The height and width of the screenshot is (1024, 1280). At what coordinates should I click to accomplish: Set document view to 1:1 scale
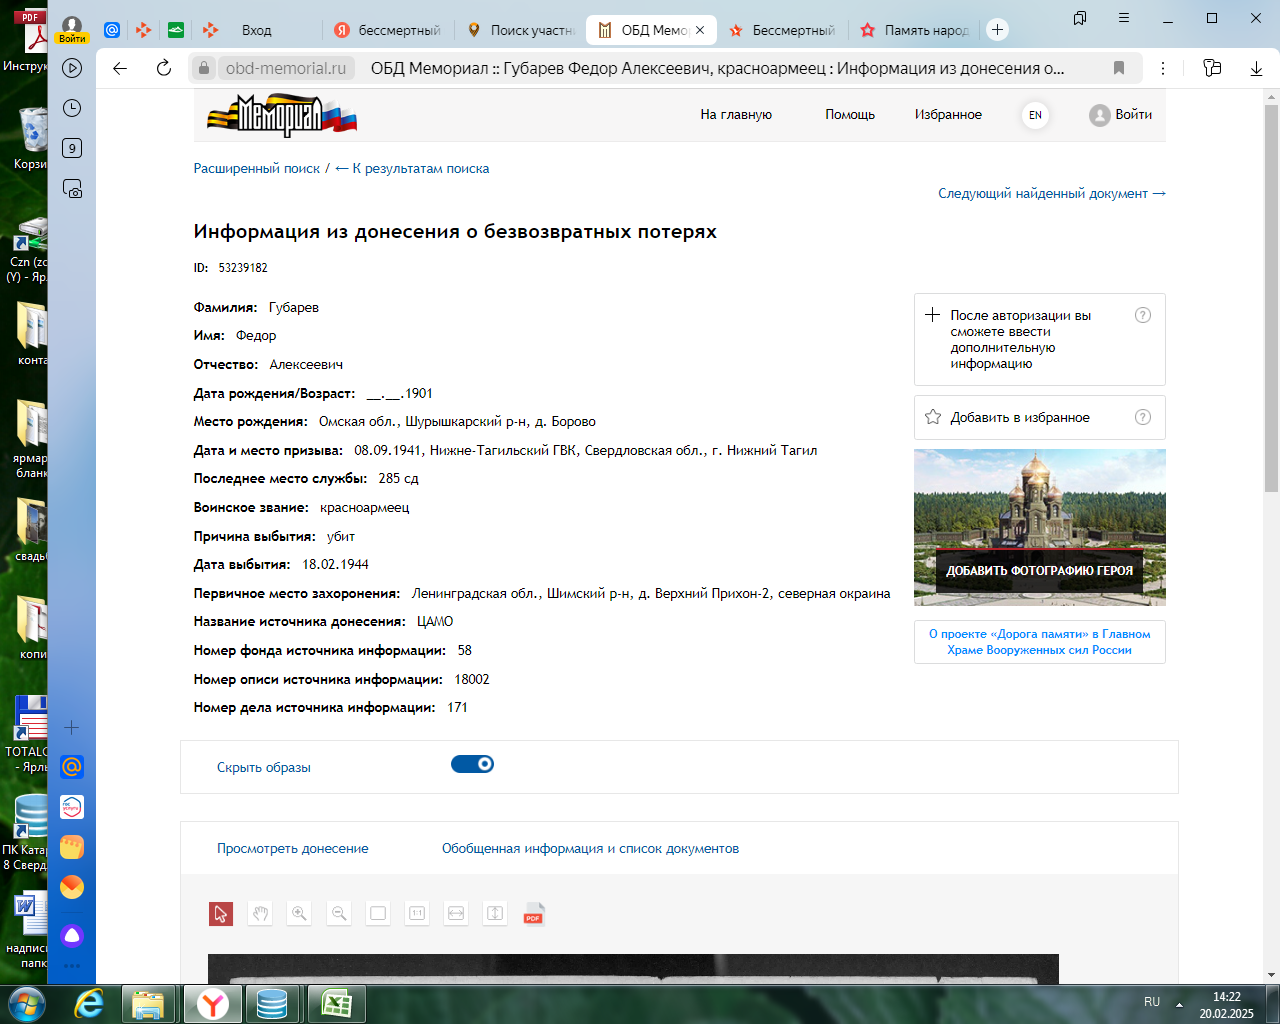pos(417,913)
